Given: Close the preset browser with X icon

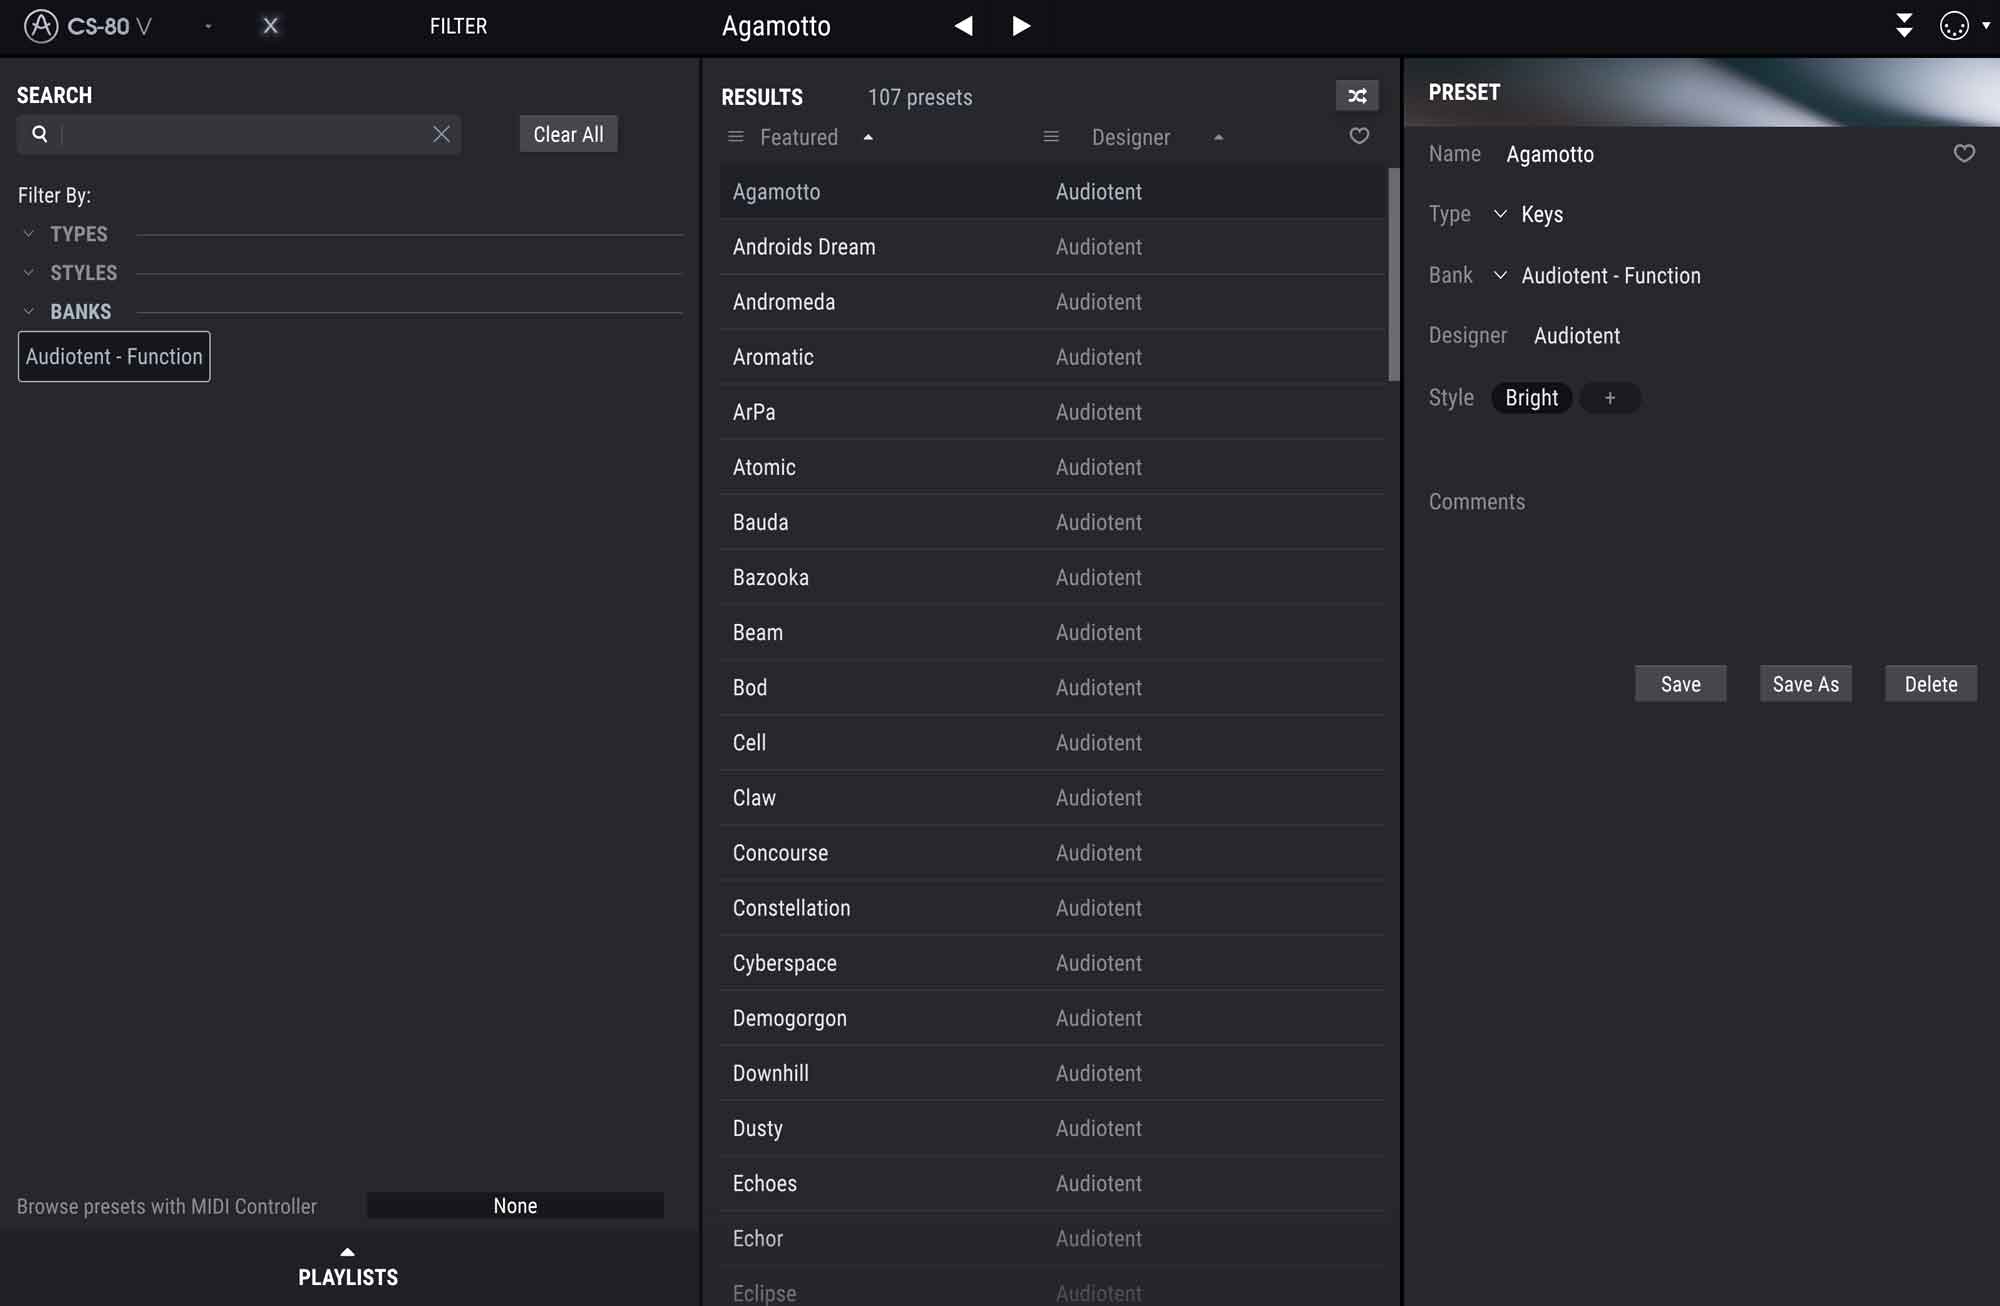Looking at the screenshot, I should click(x=270, y=26).
